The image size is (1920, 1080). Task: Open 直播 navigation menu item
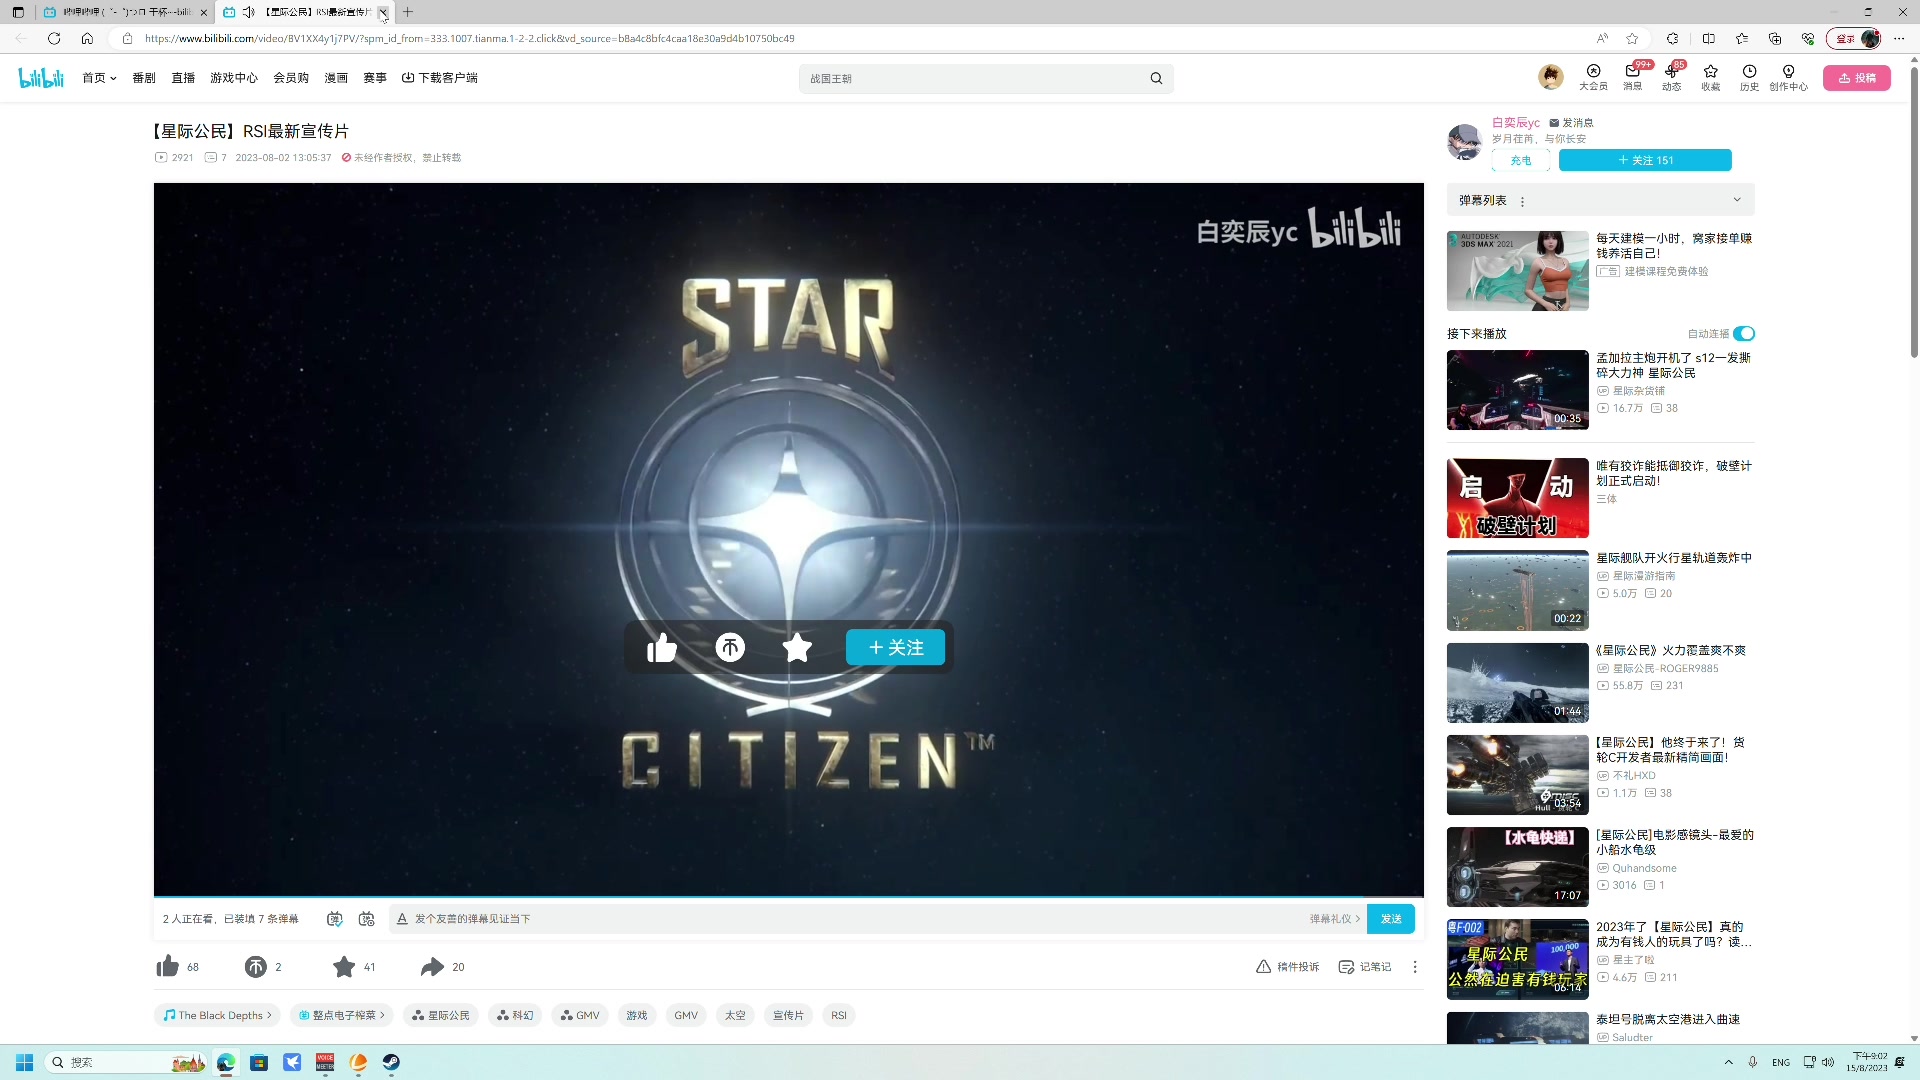(x=183, y=78)
